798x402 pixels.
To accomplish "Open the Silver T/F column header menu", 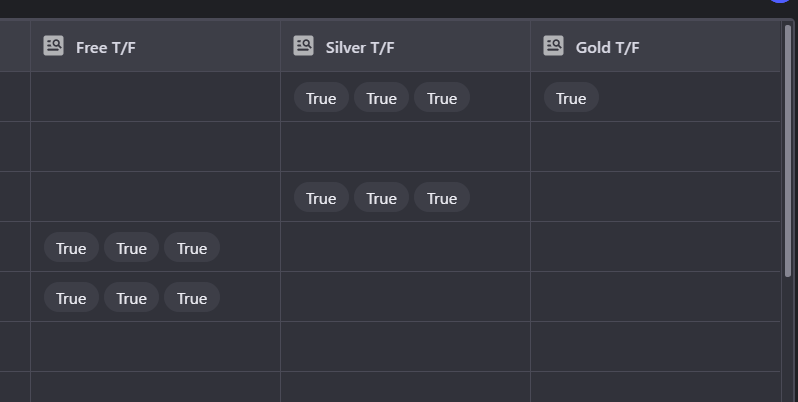I will coord(406,46).
